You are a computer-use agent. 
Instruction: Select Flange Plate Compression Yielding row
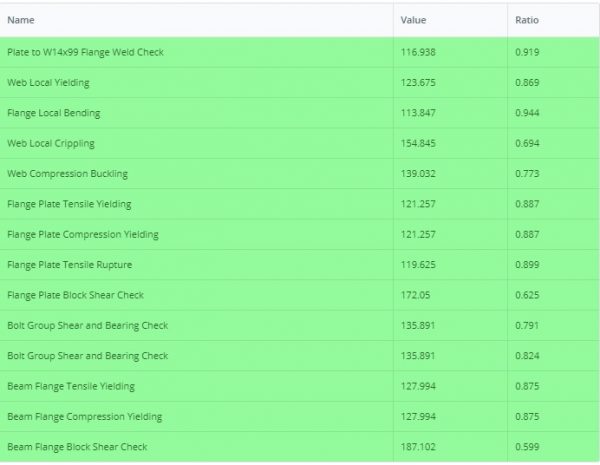pos(82,235)
